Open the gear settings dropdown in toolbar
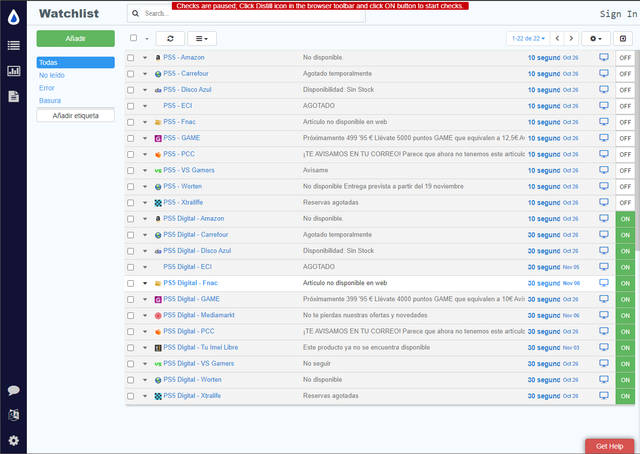640x454 pixels. click(x=596, y=38)
